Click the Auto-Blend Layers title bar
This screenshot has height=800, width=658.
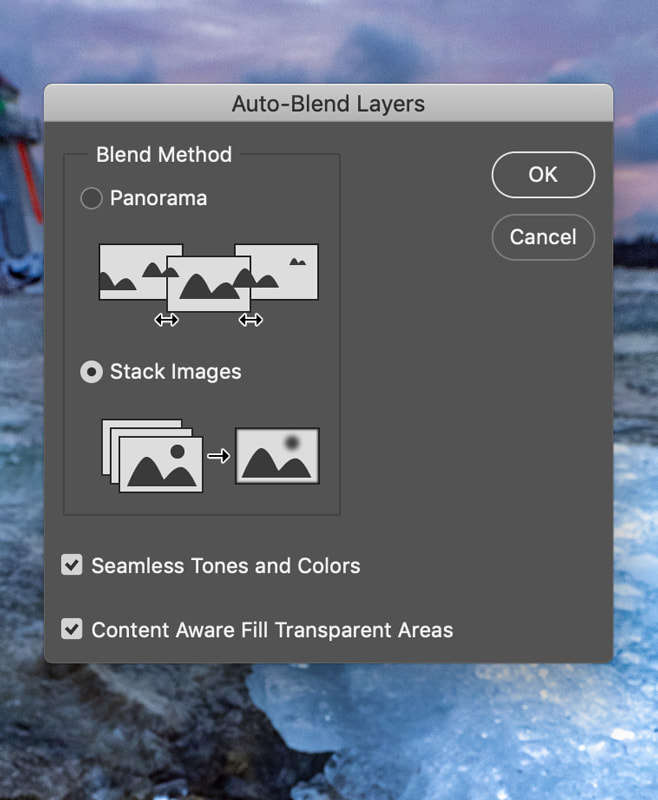(328, 104)
